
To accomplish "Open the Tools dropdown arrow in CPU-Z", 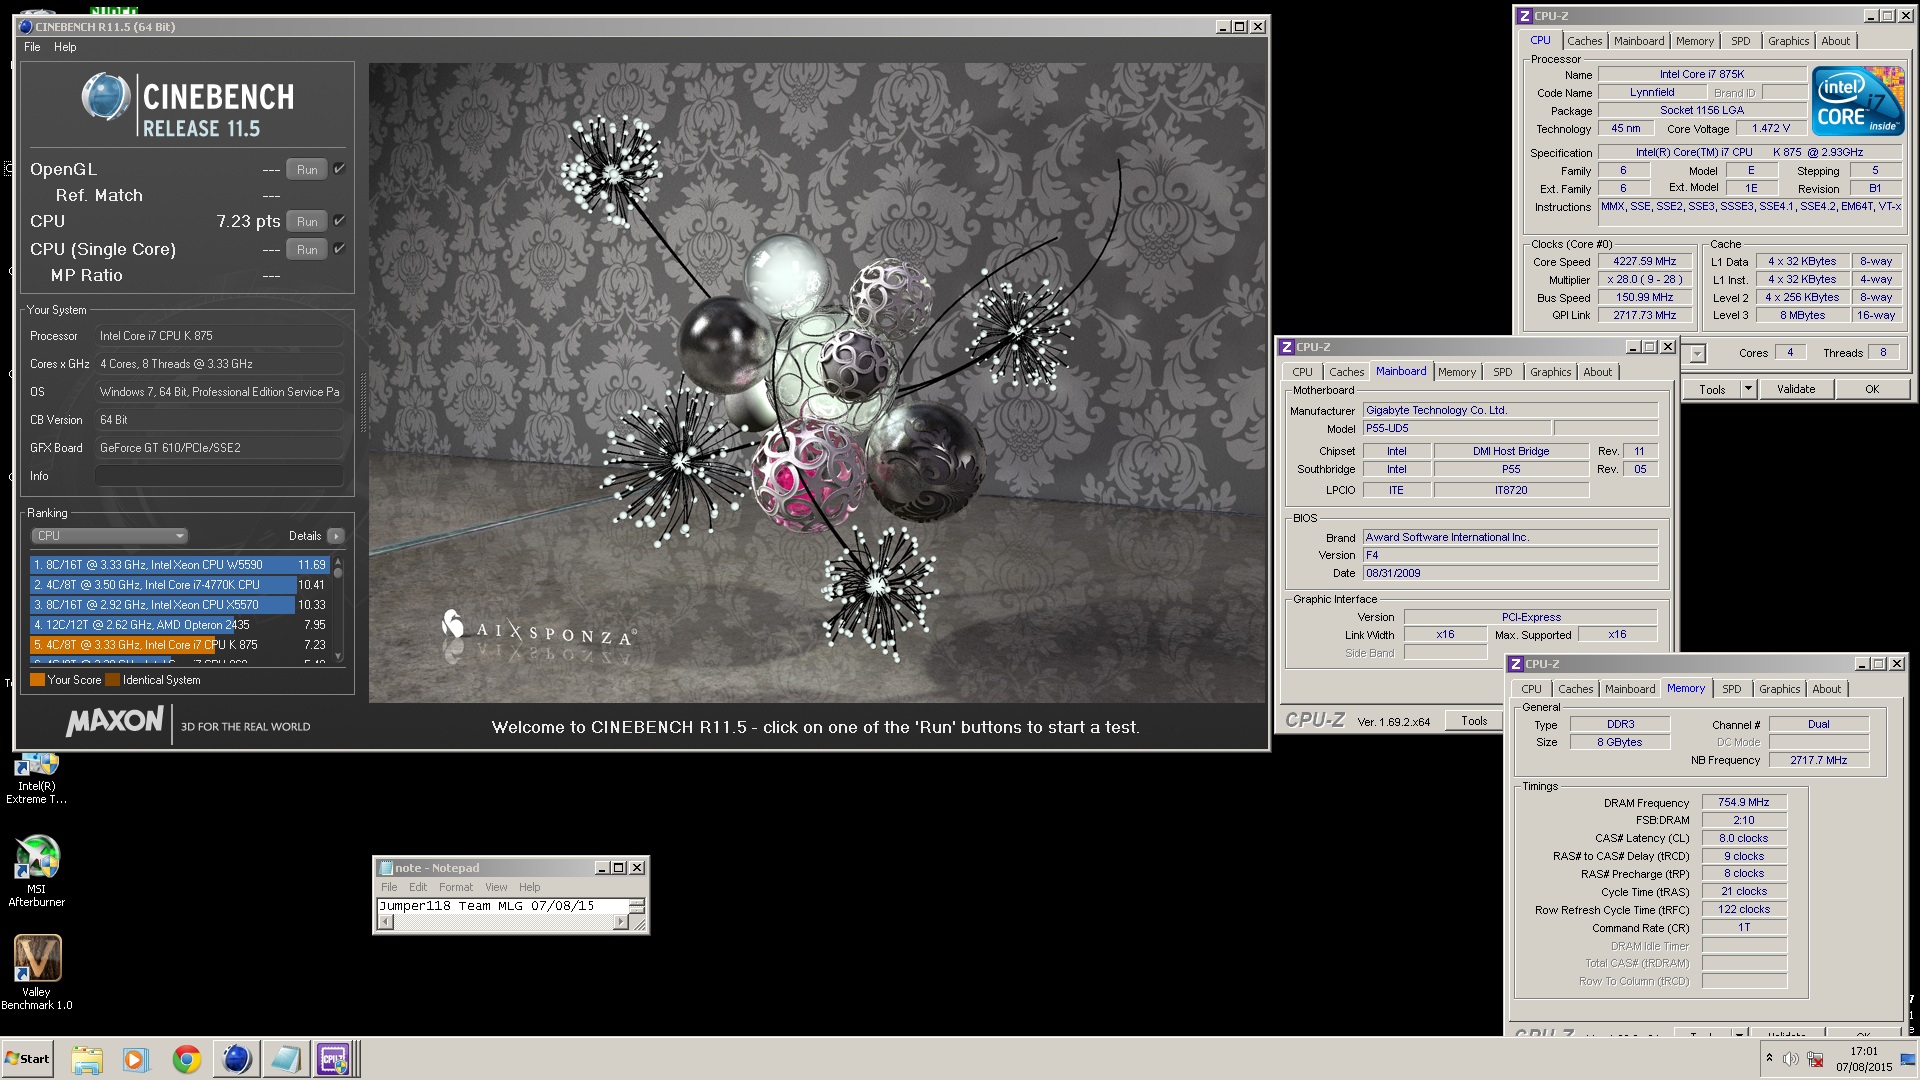I will [x=1747, y=389].
